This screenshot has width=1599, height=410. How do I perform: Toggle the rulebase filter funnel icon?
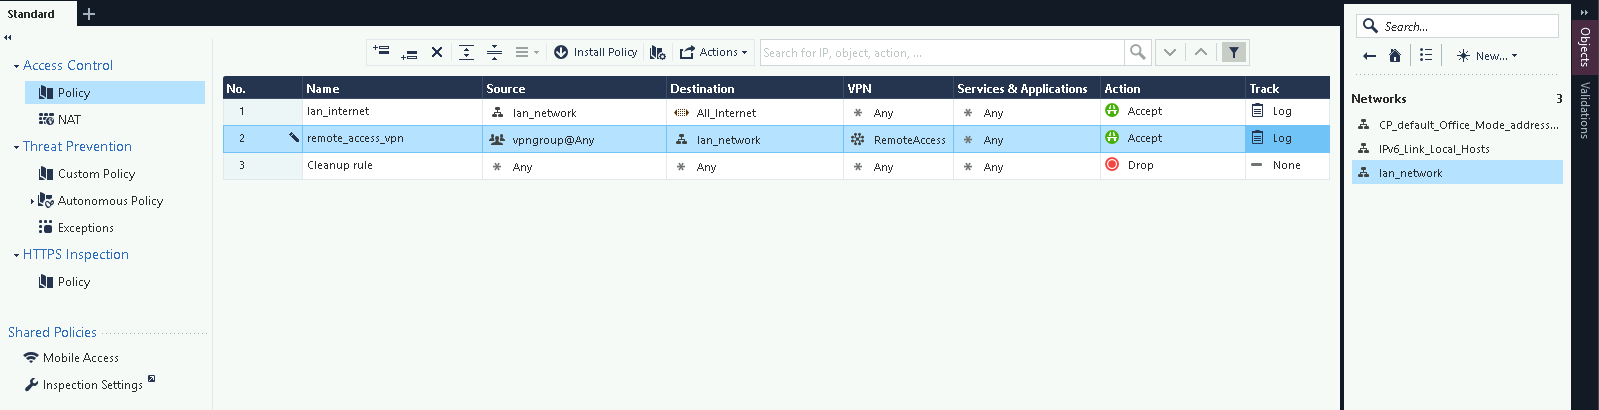[x=1234, y=52]
